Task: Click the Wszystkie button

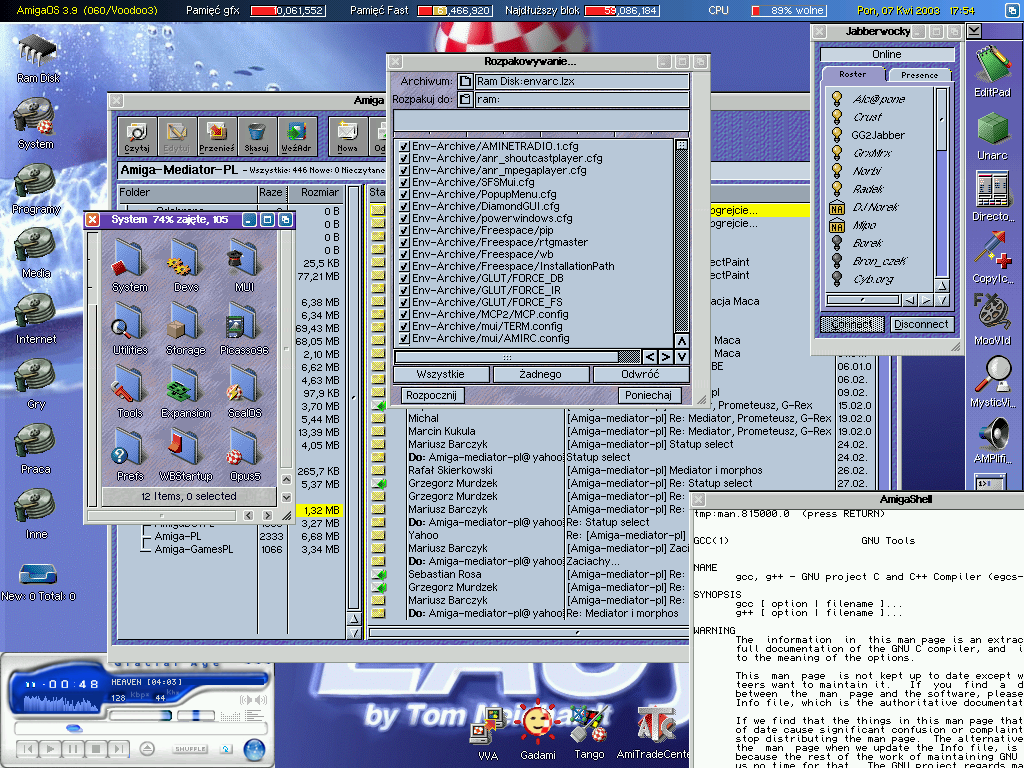Action: (x=441, y=374)
